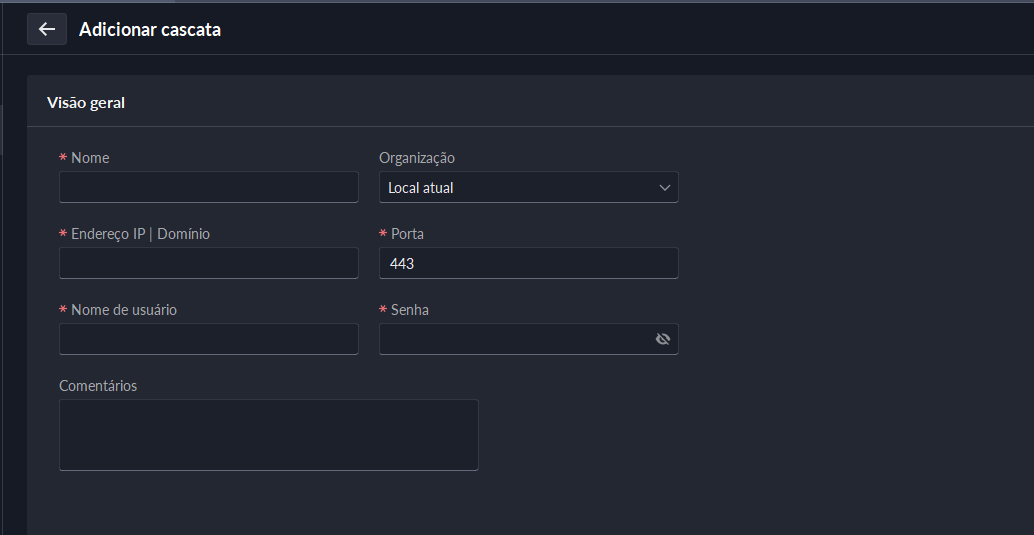Click the Porta label
1034x535 pixels.
pyautogui.click(x=407, y=234)
